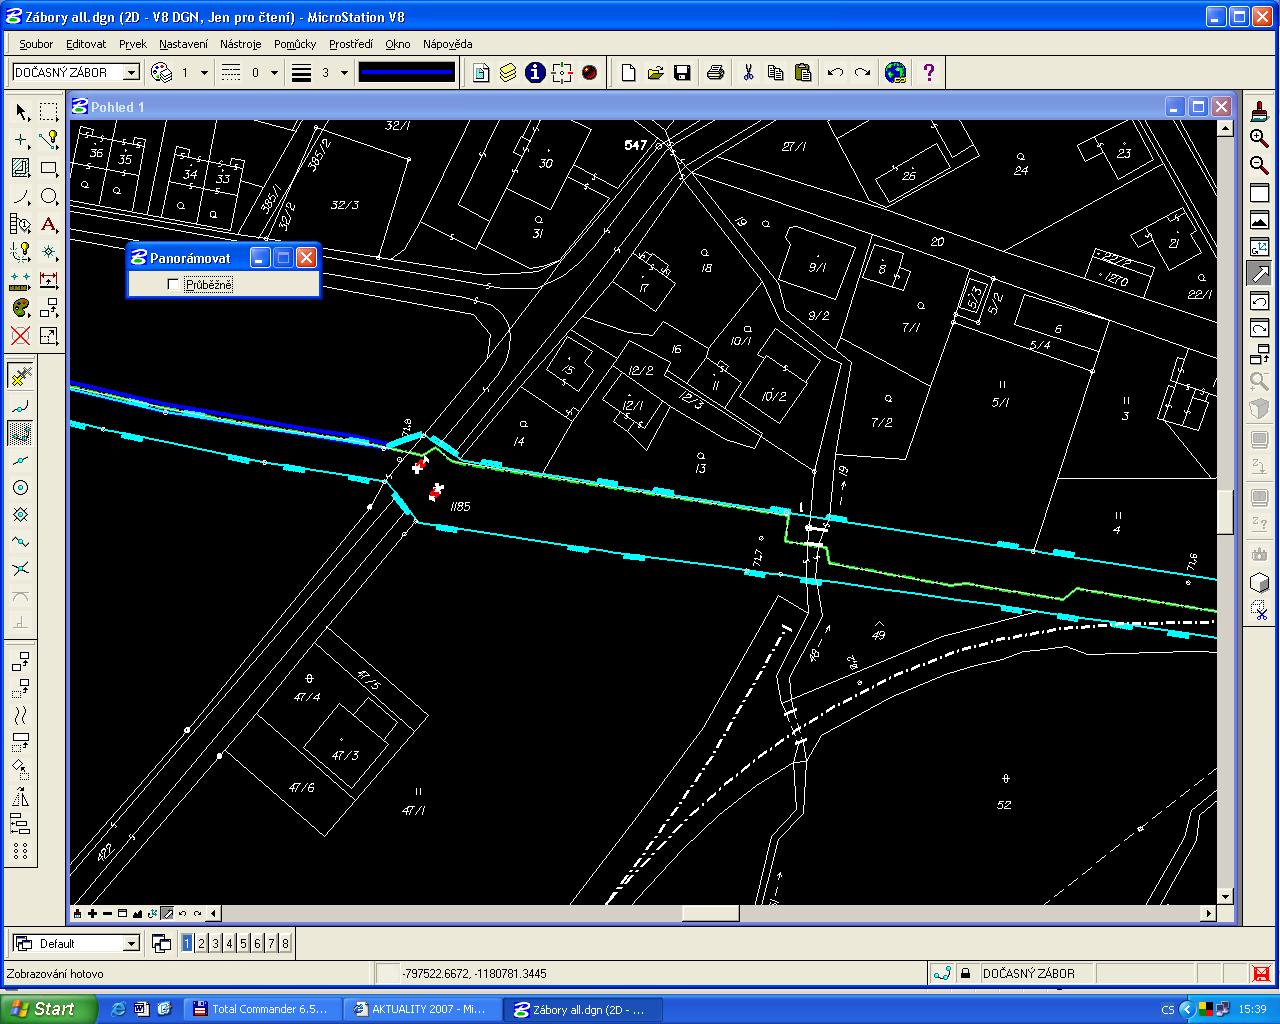The width and height of the screenshot is (1280, 1024).
Task: Enable the Průběžně checkbox
Action: (x=174, y=285)
